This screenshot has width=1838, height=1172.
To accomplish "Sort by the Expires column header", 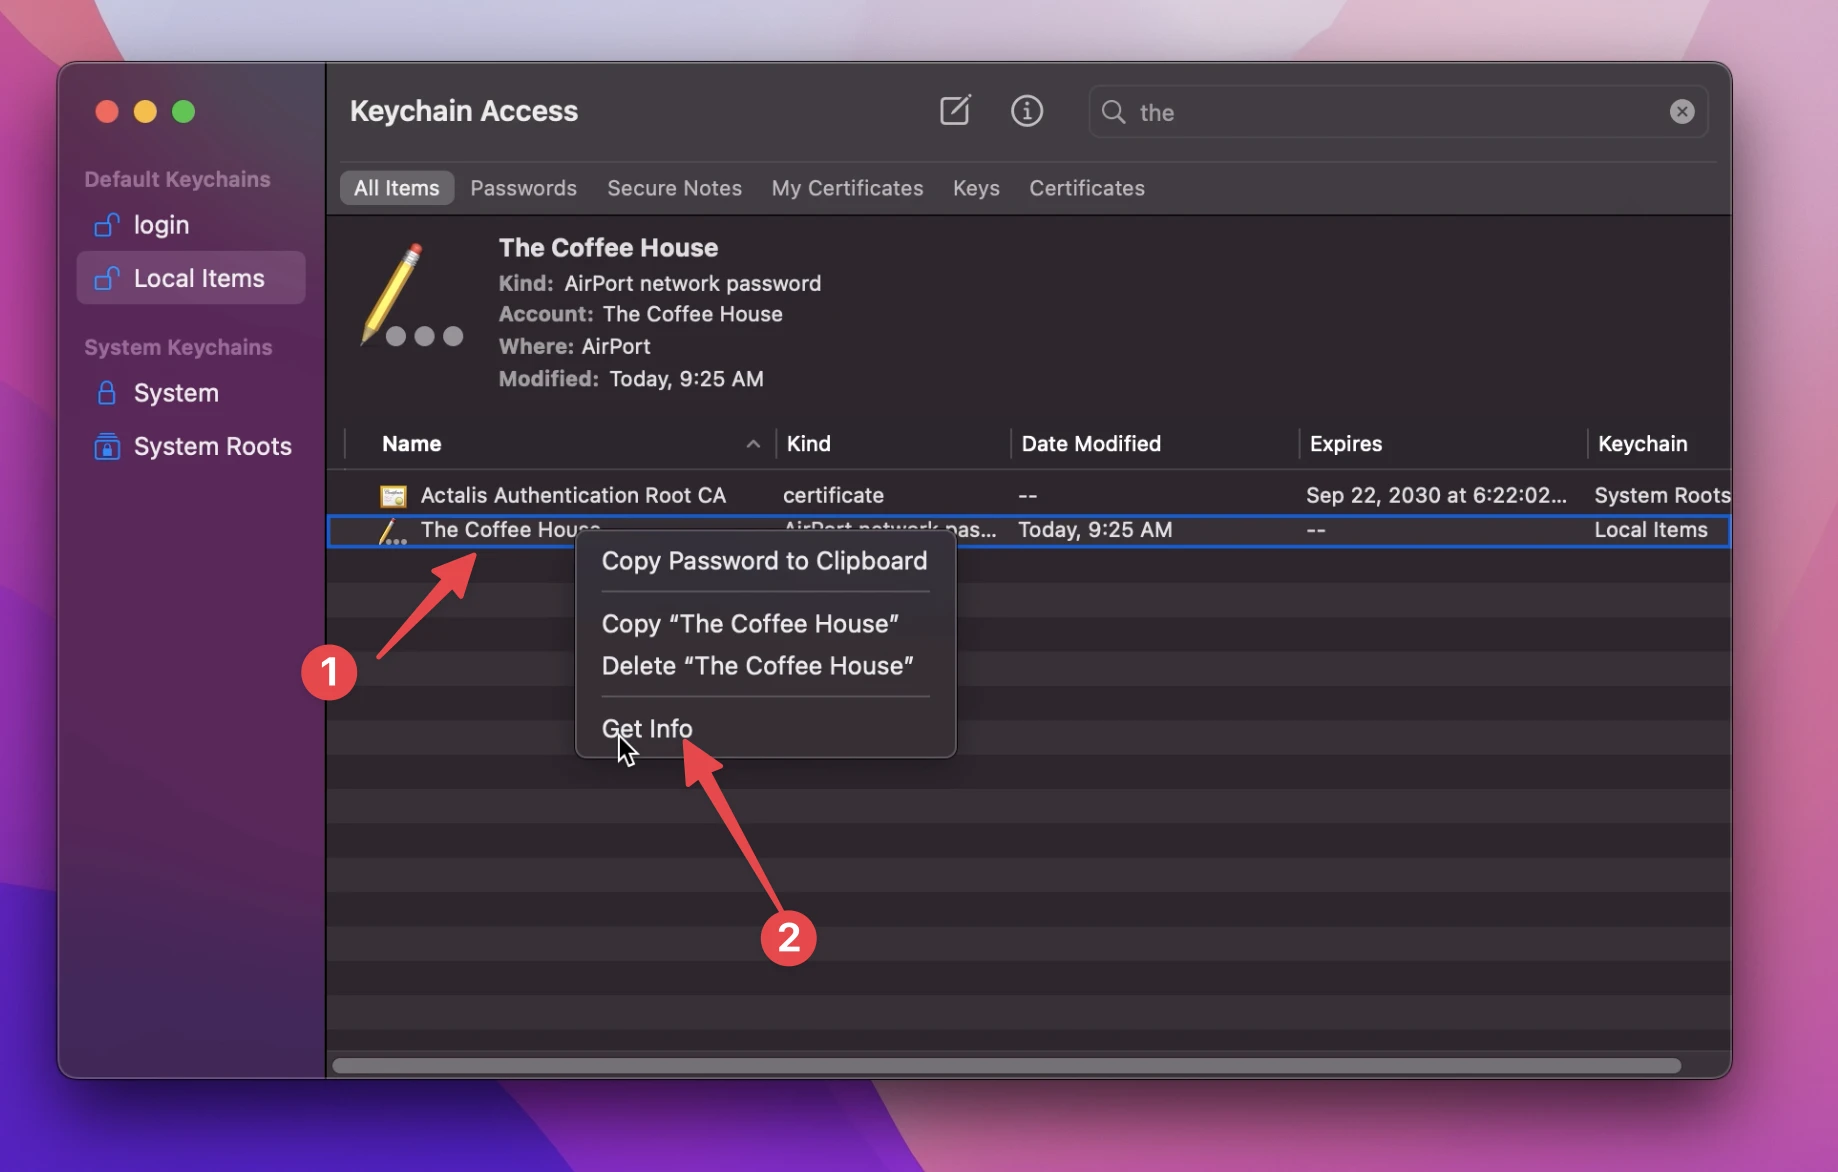I will [x=1345, y=444].
